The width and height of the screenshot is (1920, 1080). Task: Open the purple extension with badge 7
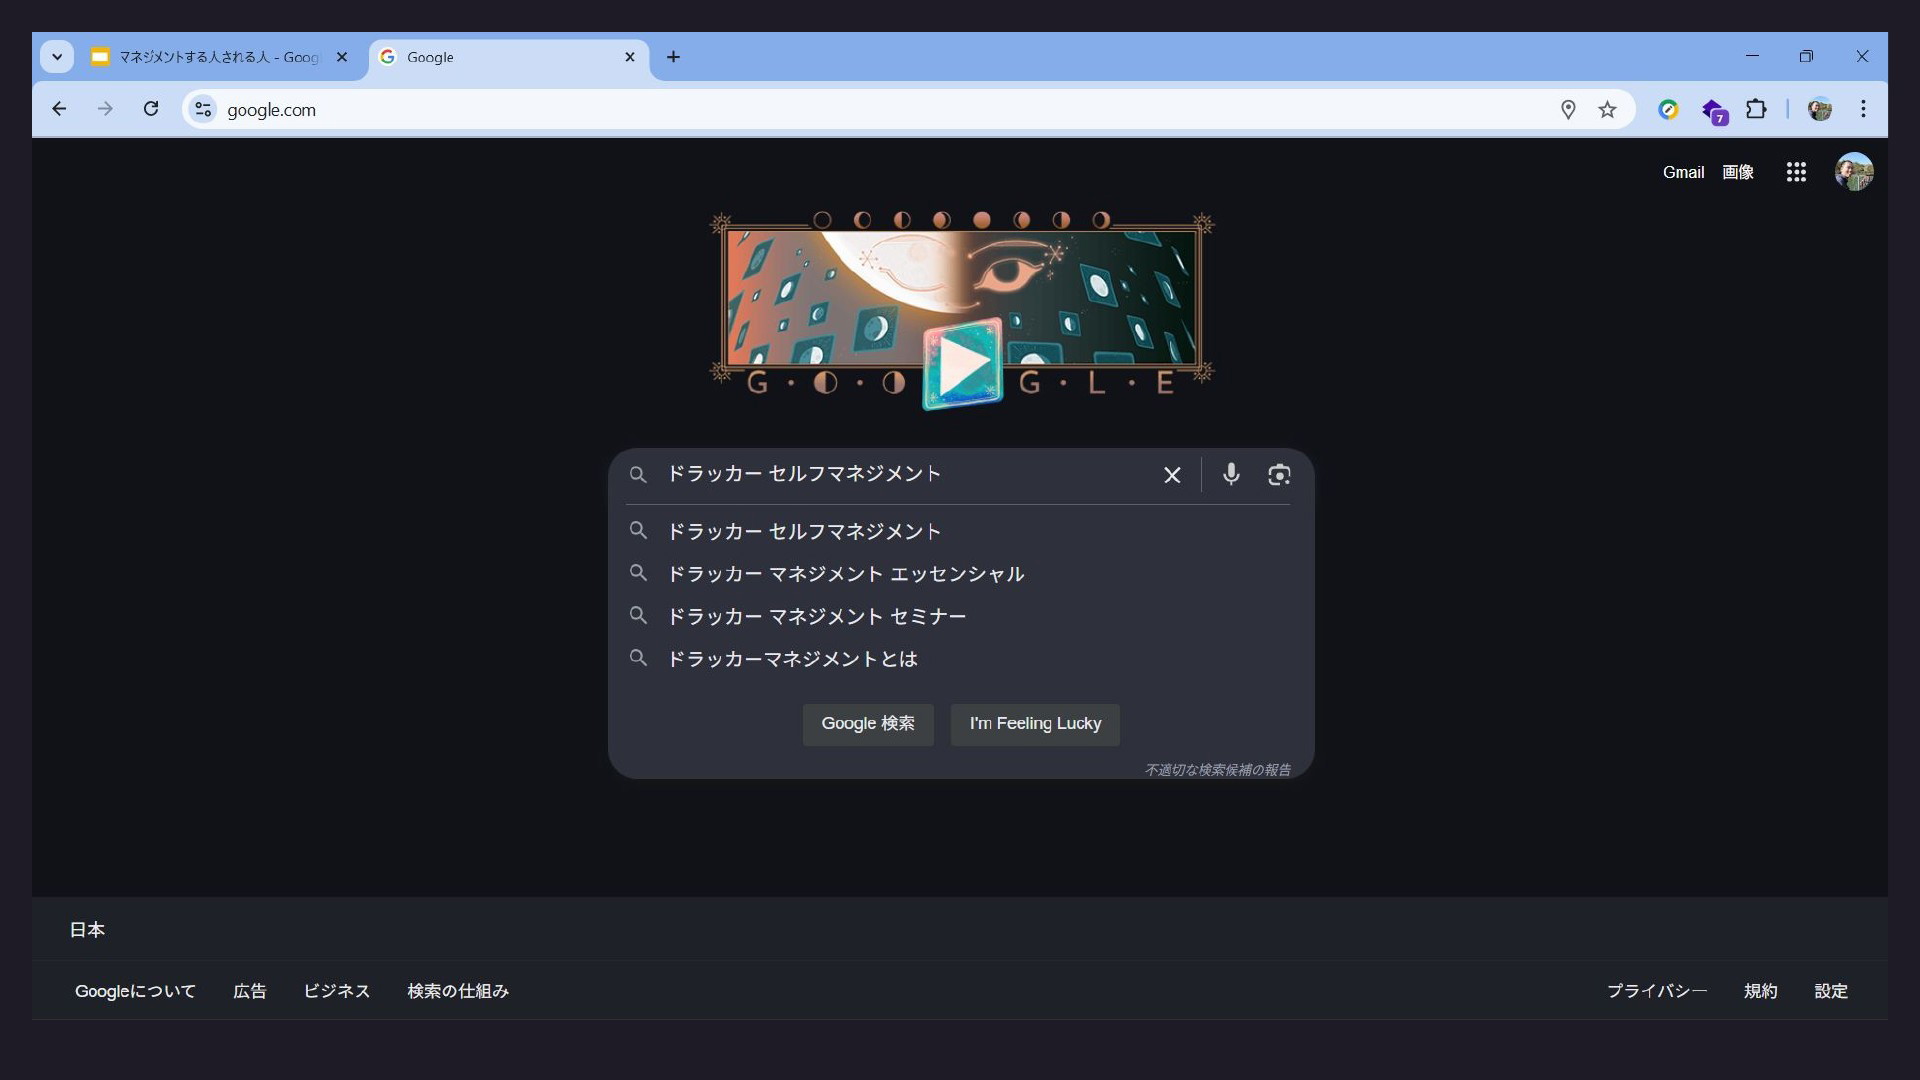pyautogui.click(x=1714, y=111)
